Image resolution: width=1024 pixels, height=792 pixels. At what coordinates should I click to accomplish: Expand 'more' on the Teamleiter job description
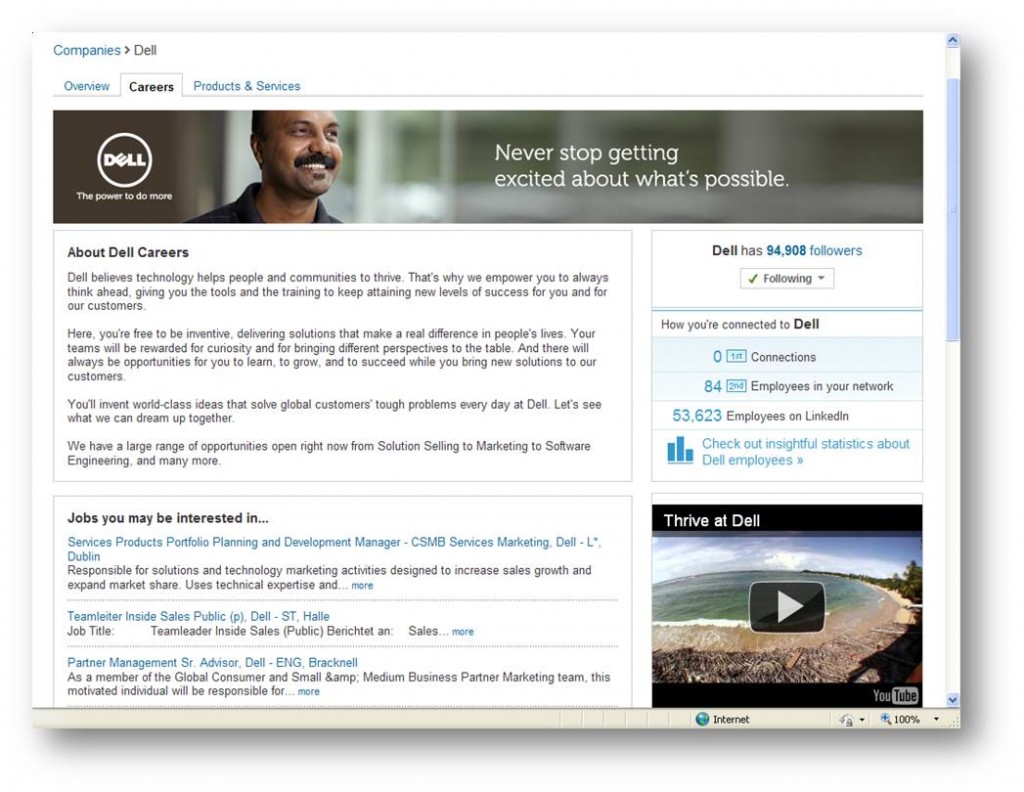[462, 632]
